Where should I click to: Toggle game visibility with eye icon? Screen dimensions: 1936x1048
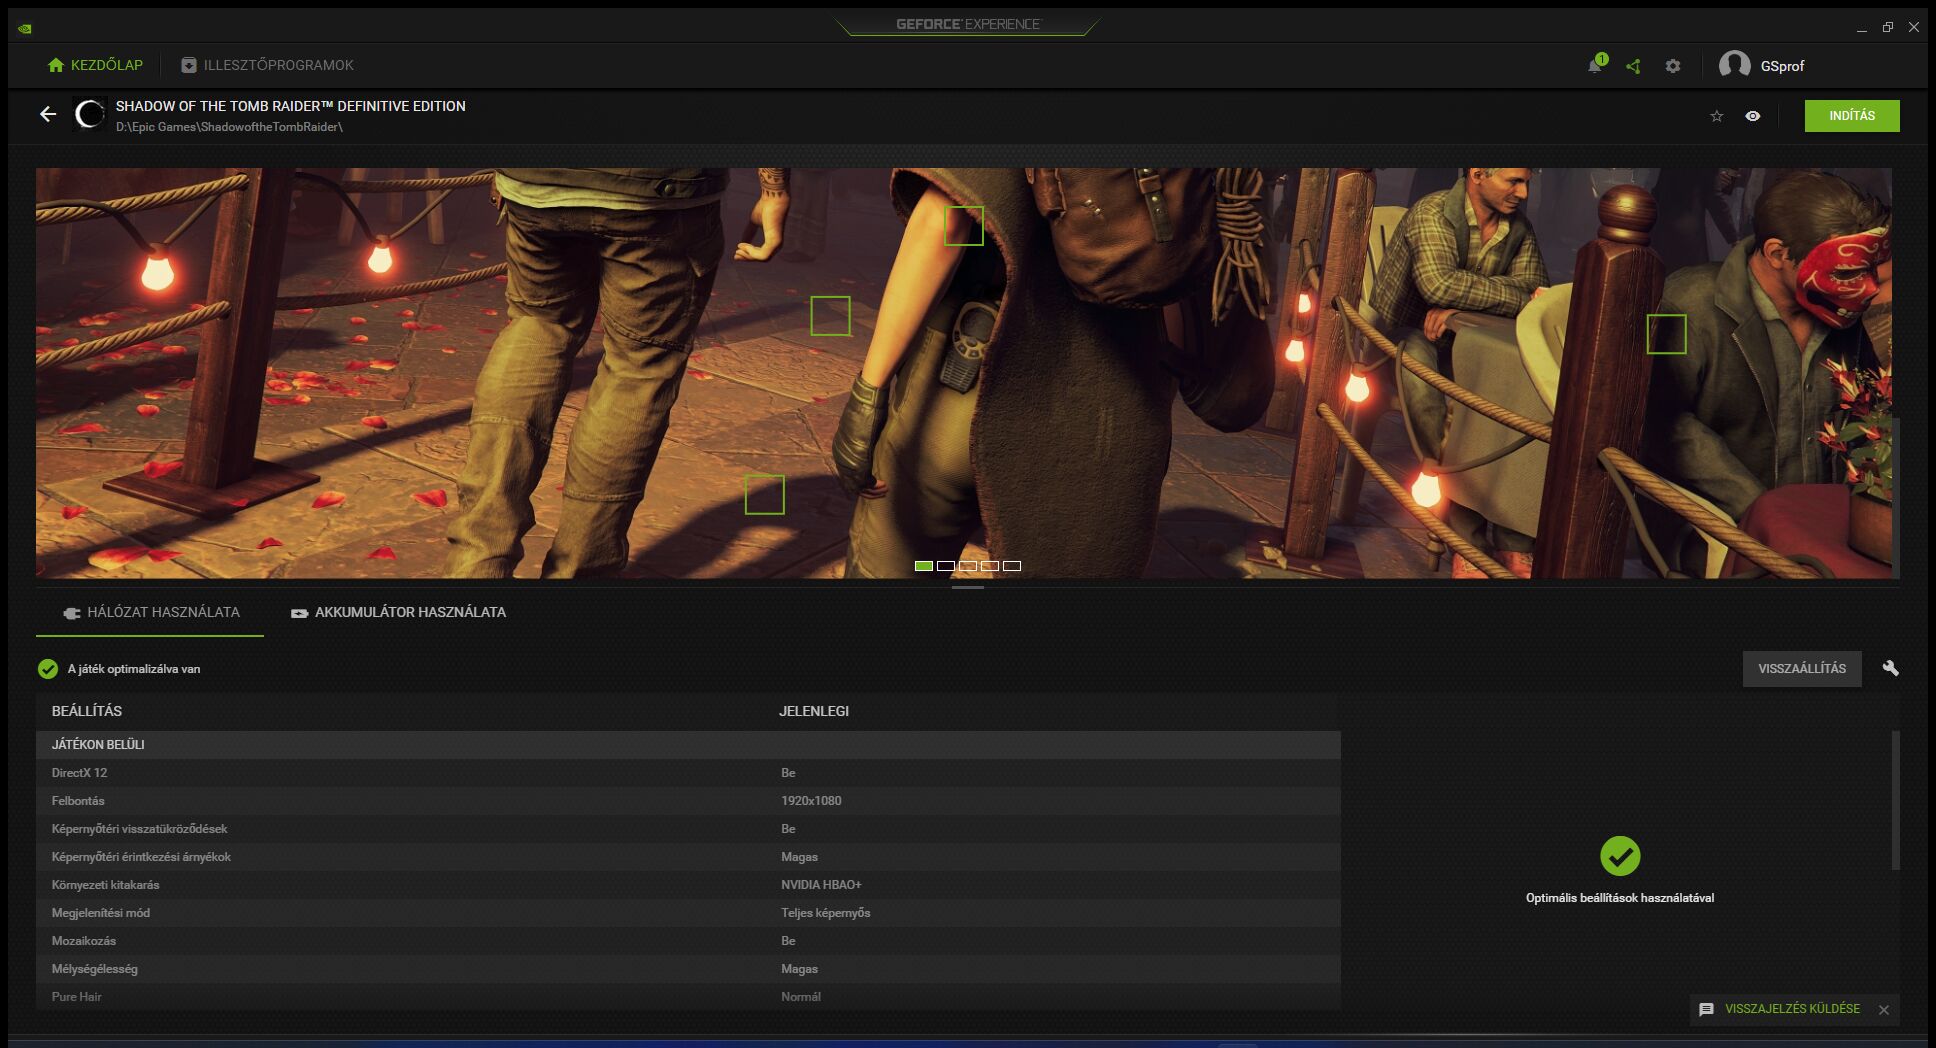[1753, 116]
